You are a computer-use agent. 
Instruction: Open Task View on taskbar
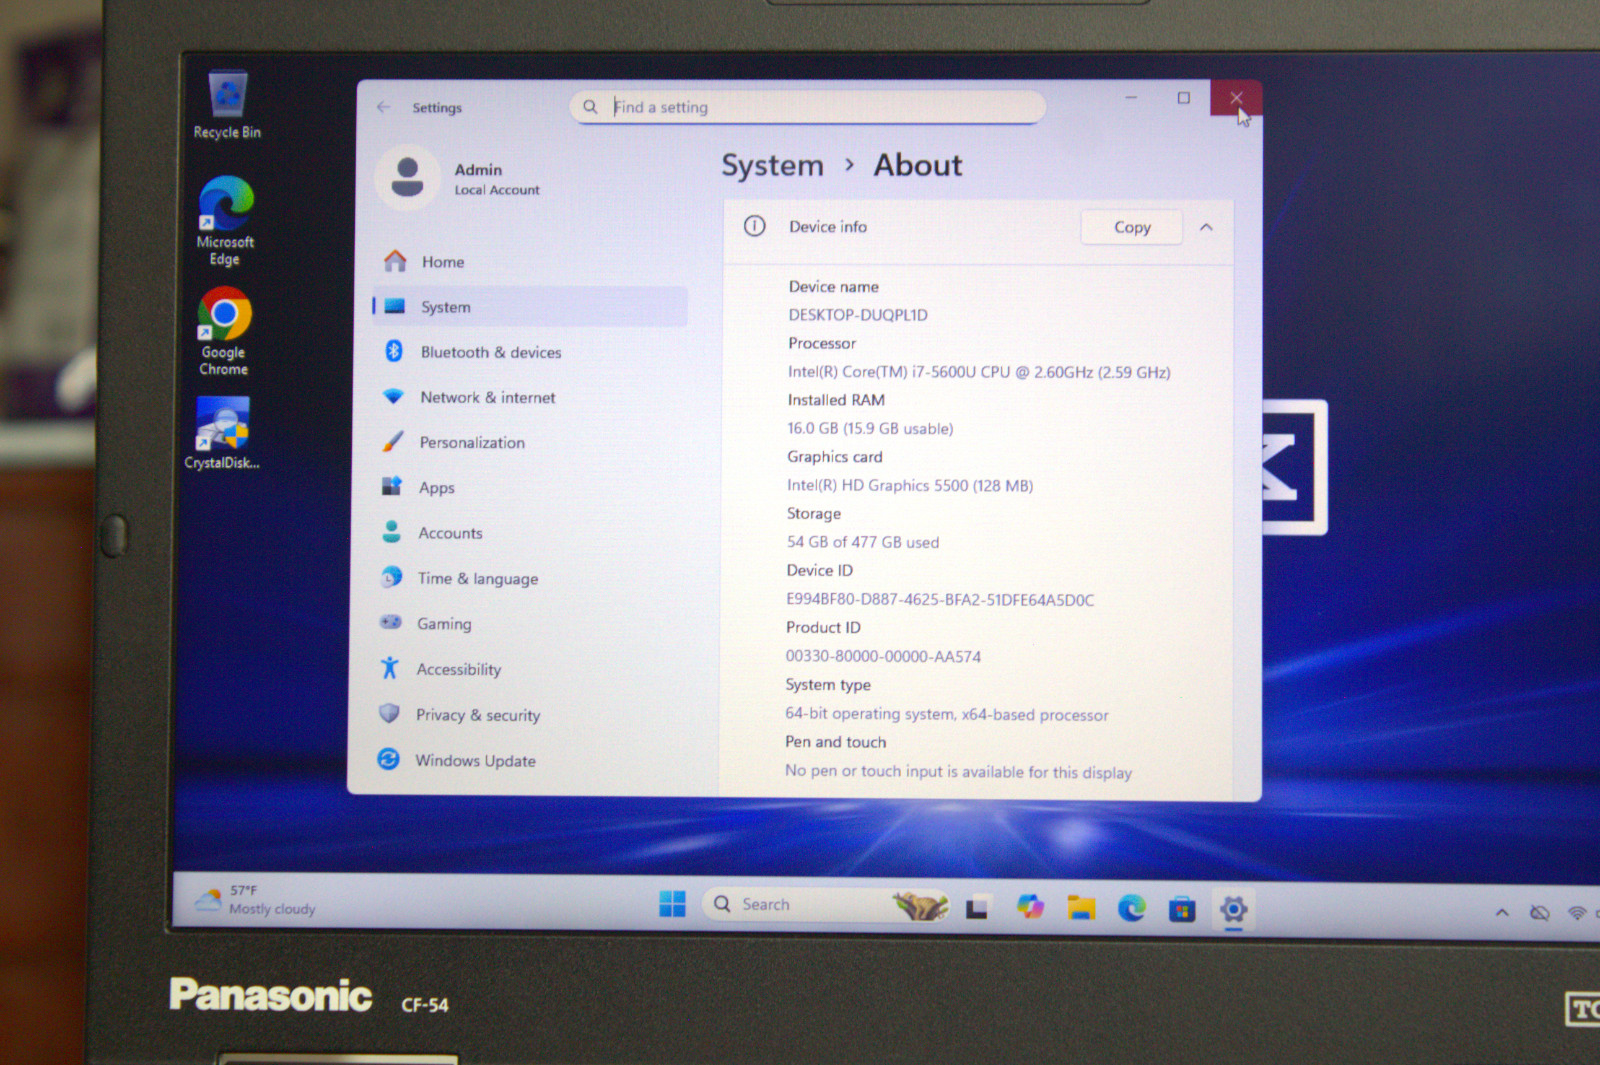[x=977, y=908]
